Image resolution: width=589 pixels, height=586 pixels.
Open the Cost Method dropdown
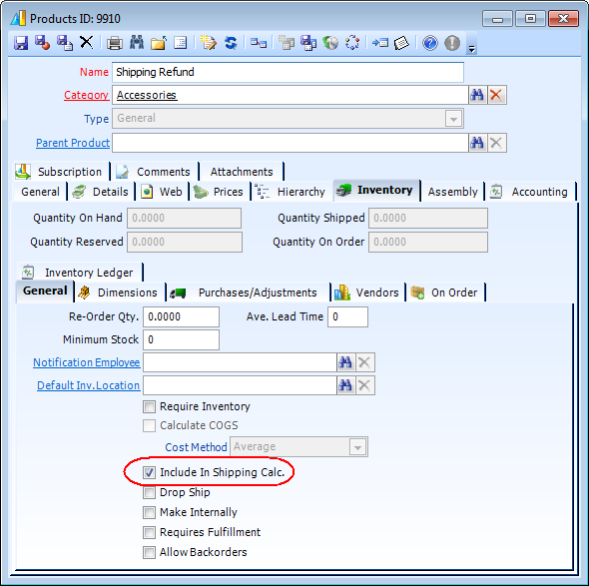coord(358,447)
